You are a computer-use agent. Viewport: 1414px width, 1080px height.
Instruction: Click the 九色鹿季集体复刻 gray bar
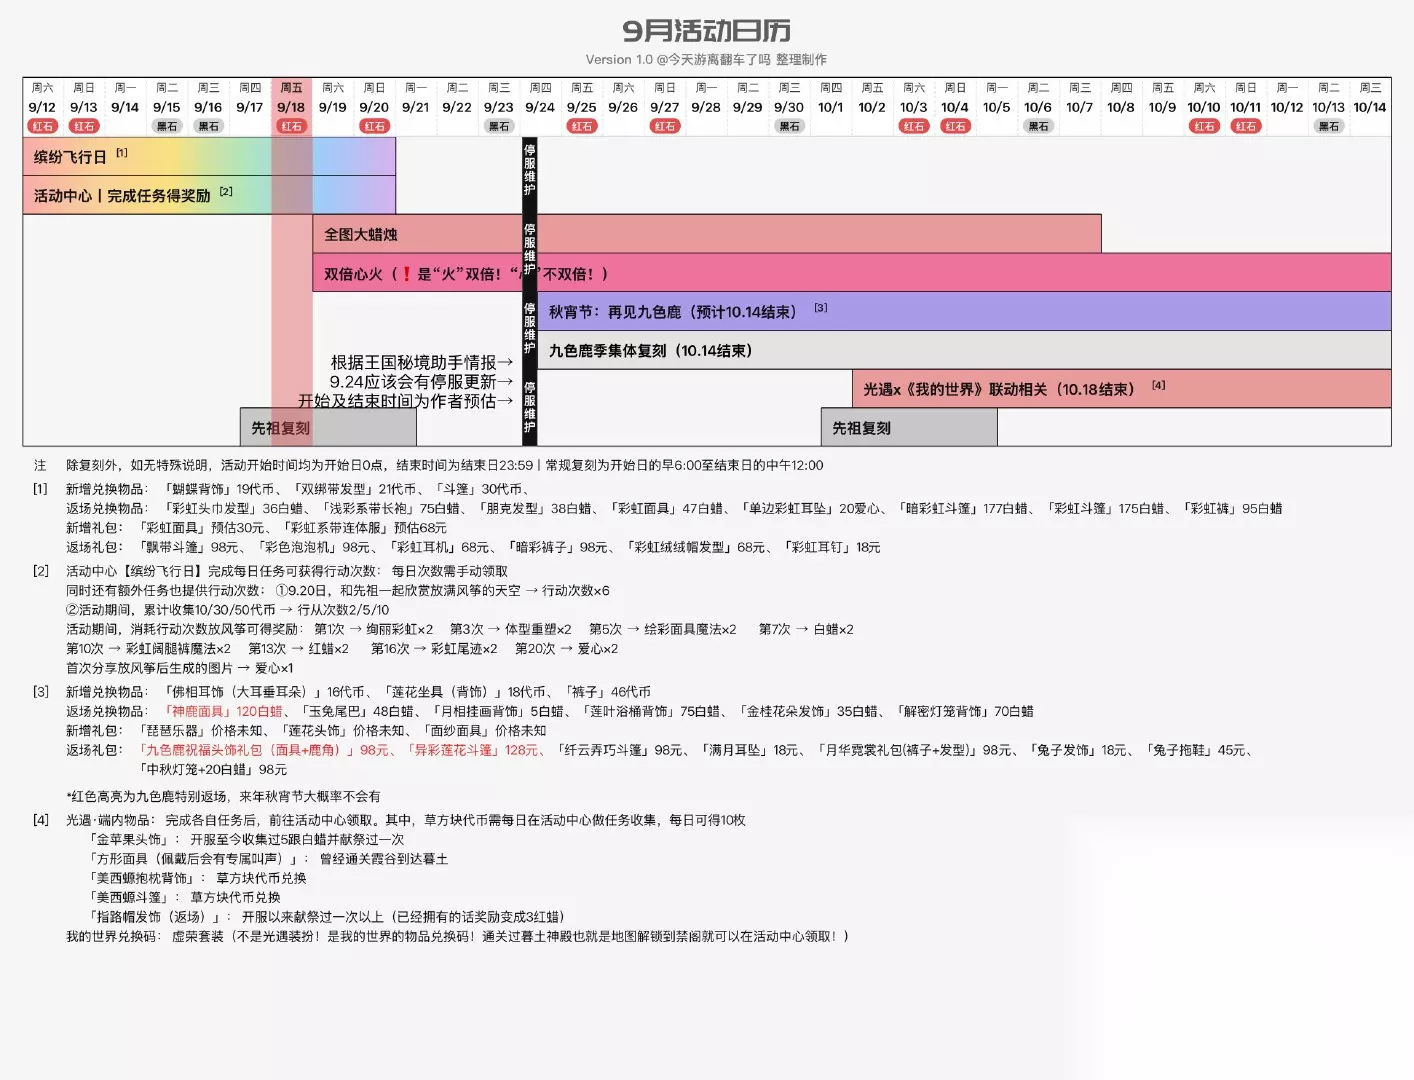pyautogui.click(x=964, y=350)
